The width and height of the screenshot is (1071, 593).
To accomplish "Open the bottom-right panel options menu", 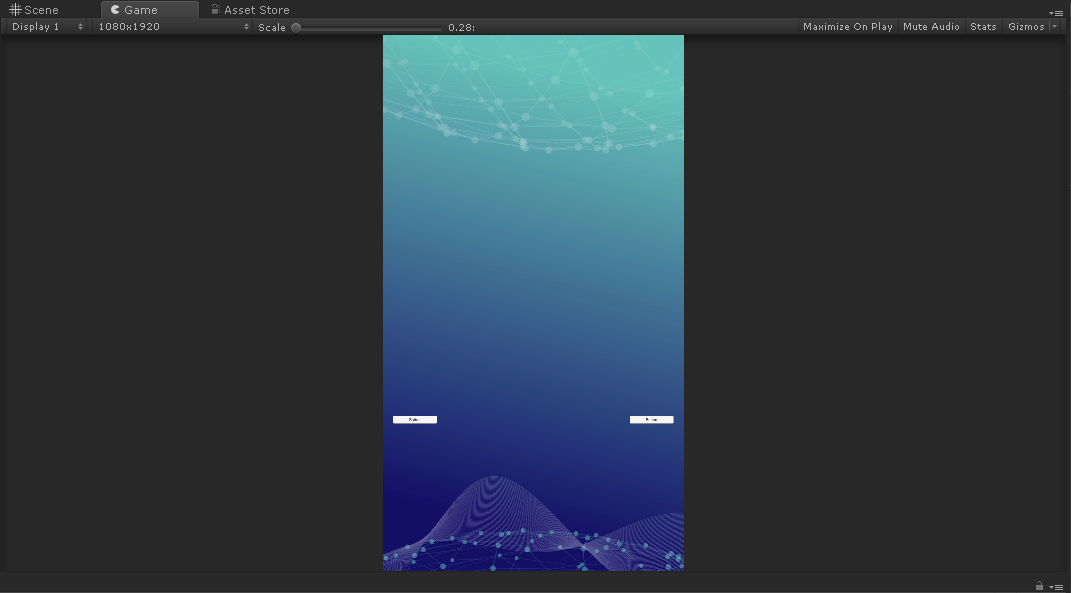I will coord(1056,587).
